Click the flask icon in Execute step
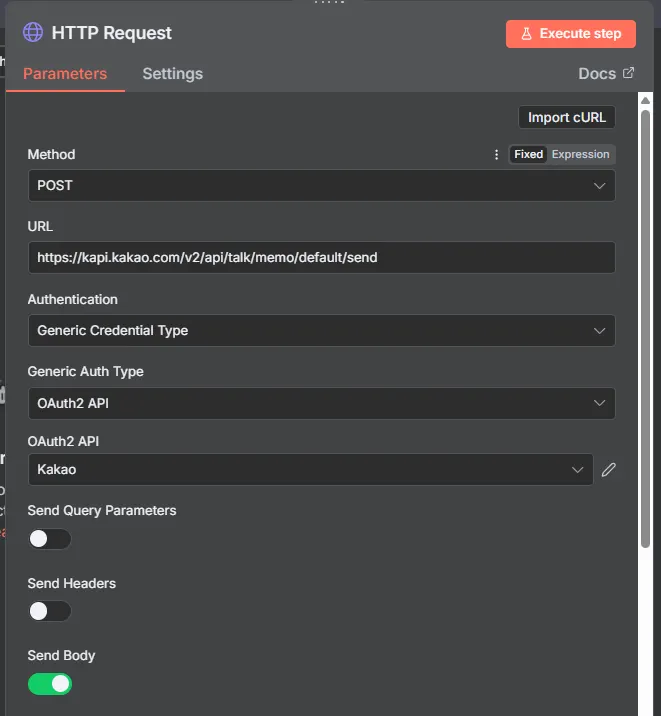This screenshot has width=661, height=716. [525, 34]
